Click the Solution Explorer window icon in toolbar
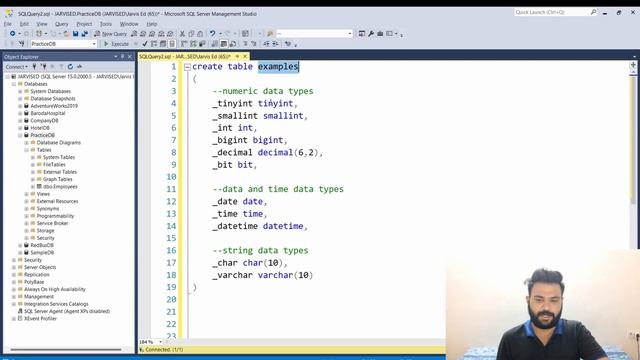 coord(362,33)
